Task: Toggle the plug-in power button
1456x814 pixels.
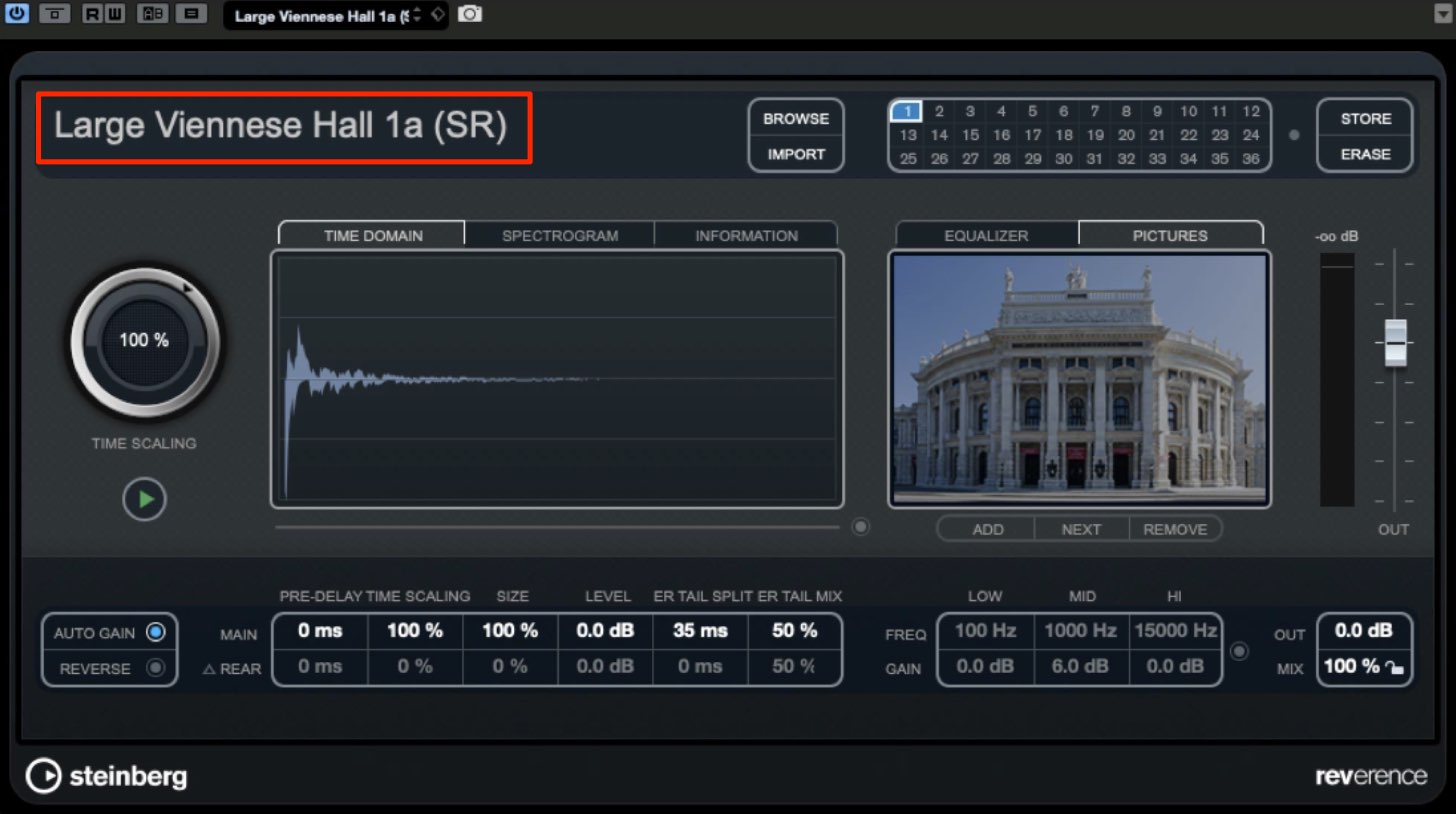Action: tap(17, 14)
